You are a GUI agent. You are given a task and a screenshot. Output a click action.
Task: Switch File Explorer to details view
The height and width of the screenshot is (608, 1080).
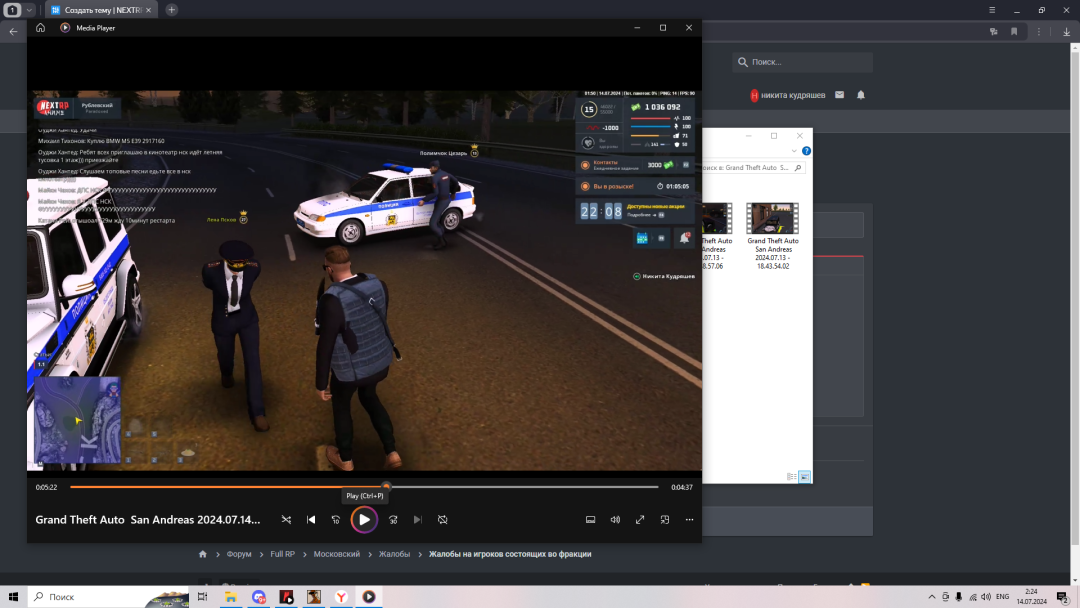coord(792,476)
